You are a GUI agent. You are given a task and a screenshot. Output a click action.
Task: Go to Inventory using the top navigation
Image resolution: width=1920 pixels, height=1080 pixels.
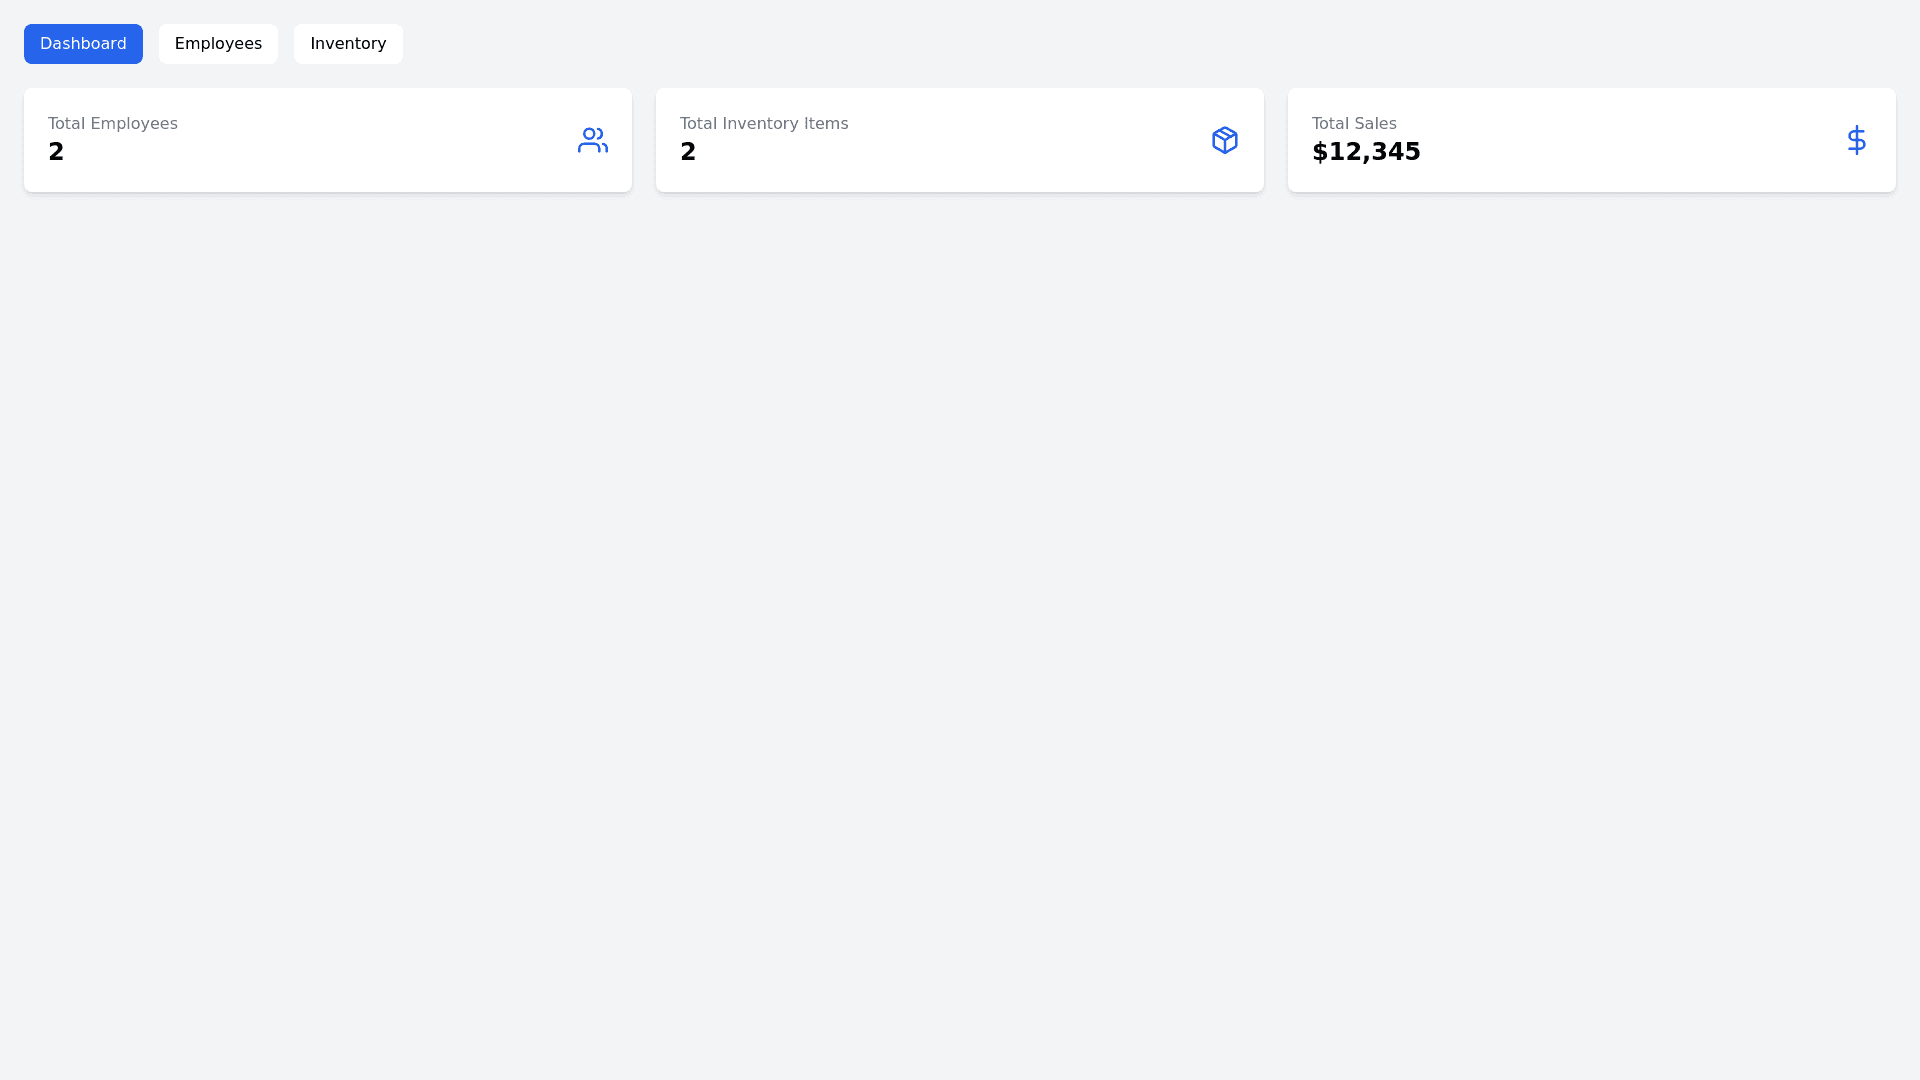(348, 44)
